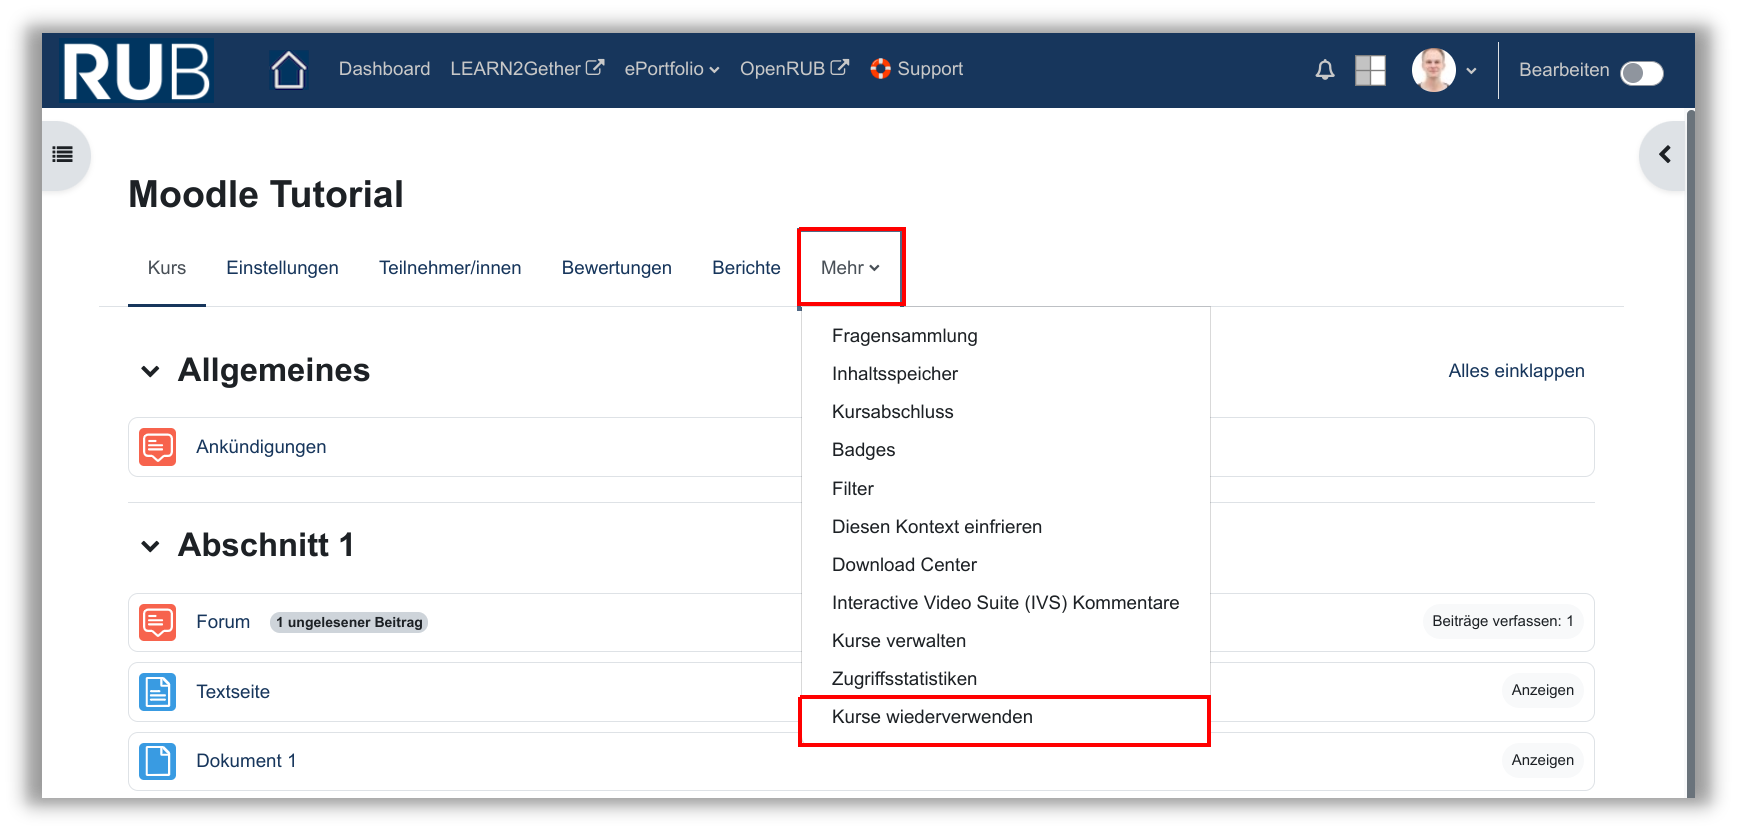Click the Textseite page icon
Viewport: 1737px width, 832px height.
158,692
